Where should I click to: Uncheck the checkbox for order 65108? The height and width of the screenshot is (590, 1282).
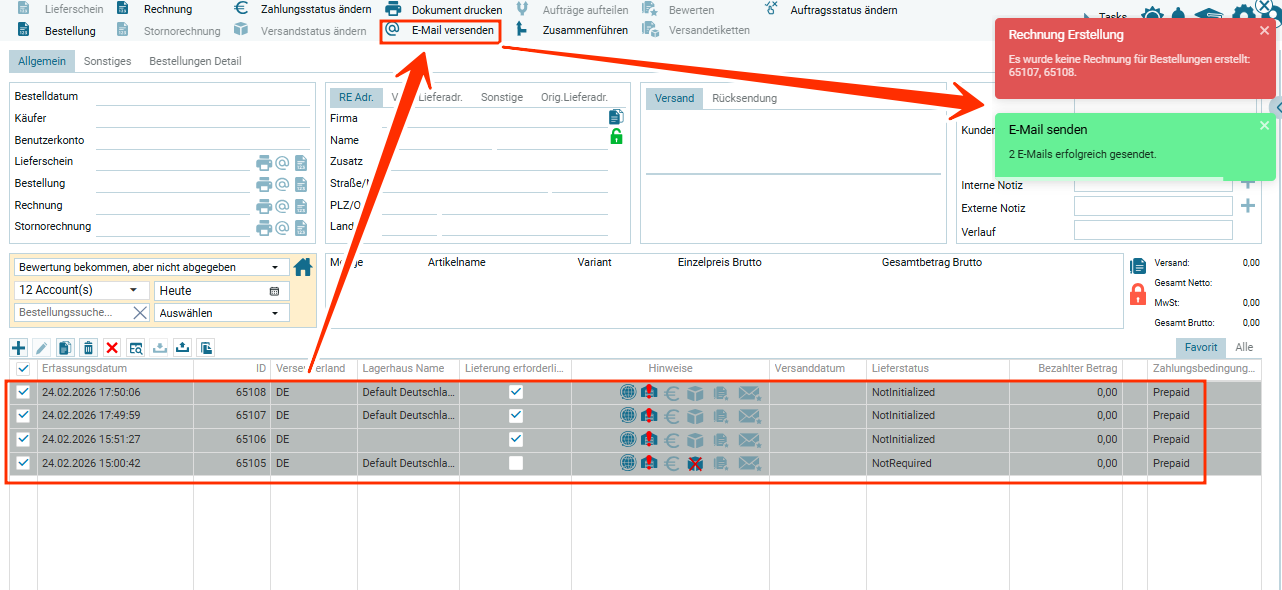(x=23, y=392)
